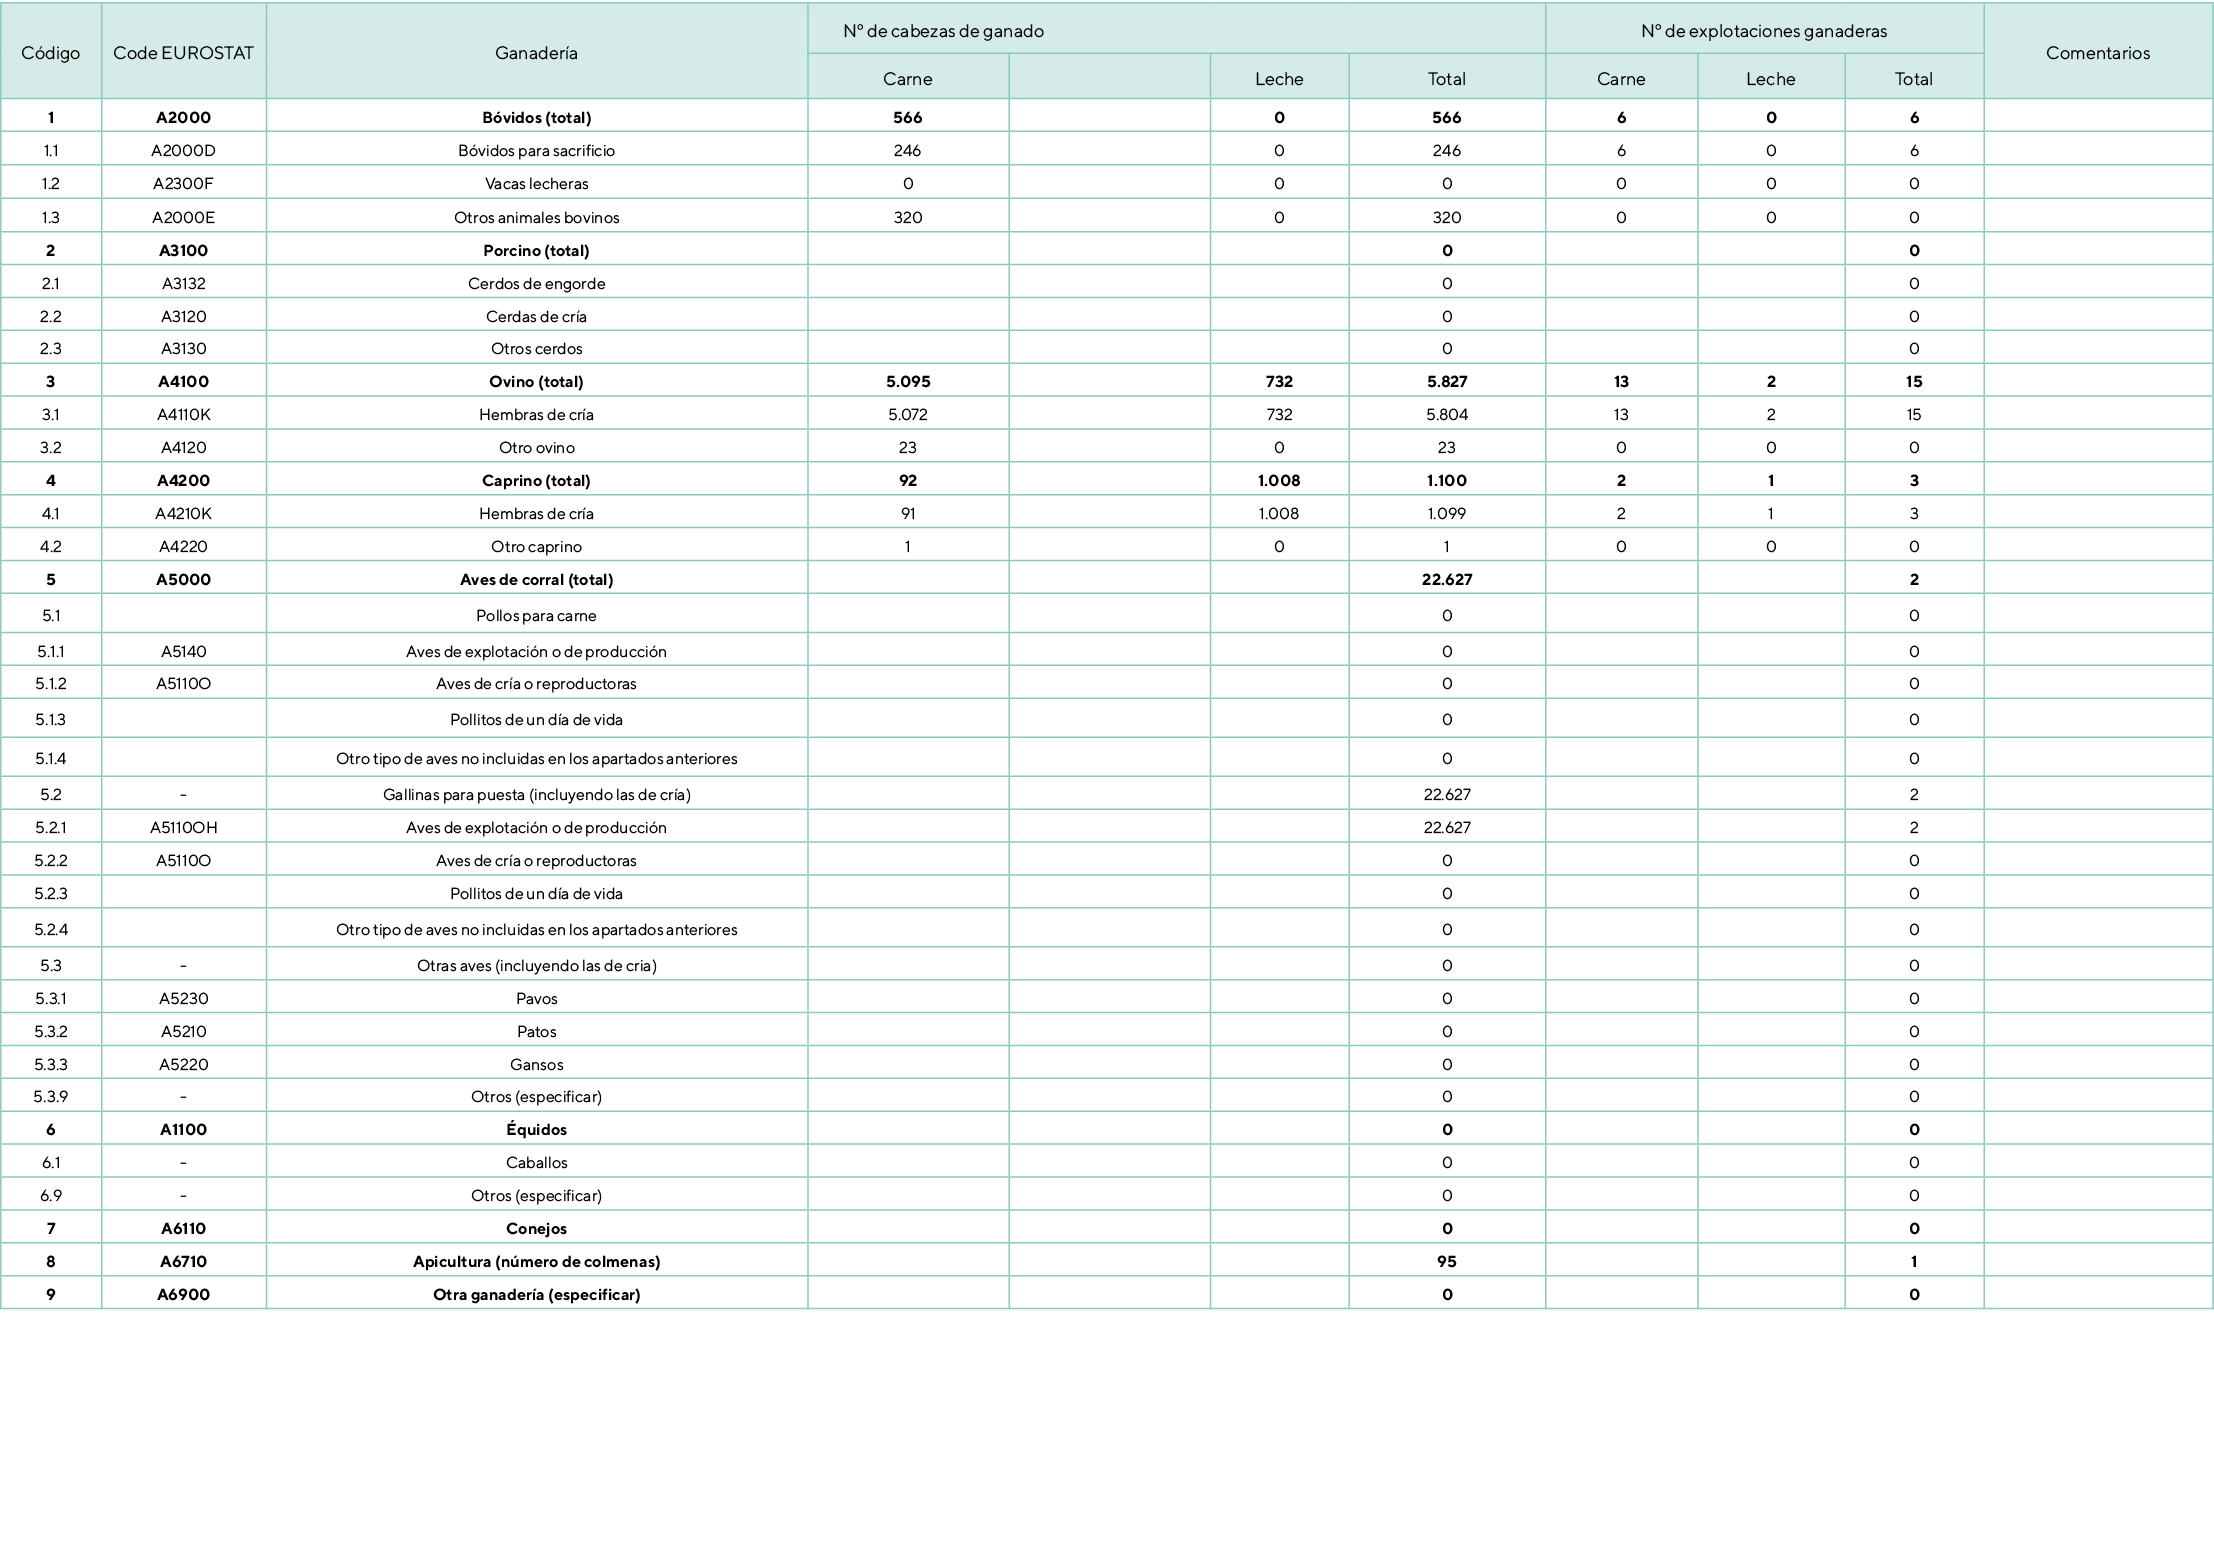Select the Conejos row label
Screen dimensions: 2214x1549
536,1229
